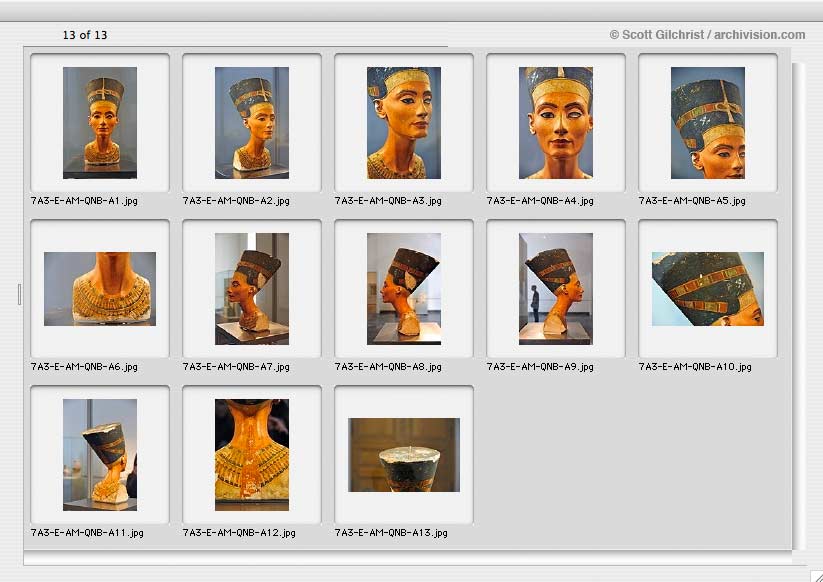
Task: Click the window resize grip corner
Action: [x=816, y=576]
